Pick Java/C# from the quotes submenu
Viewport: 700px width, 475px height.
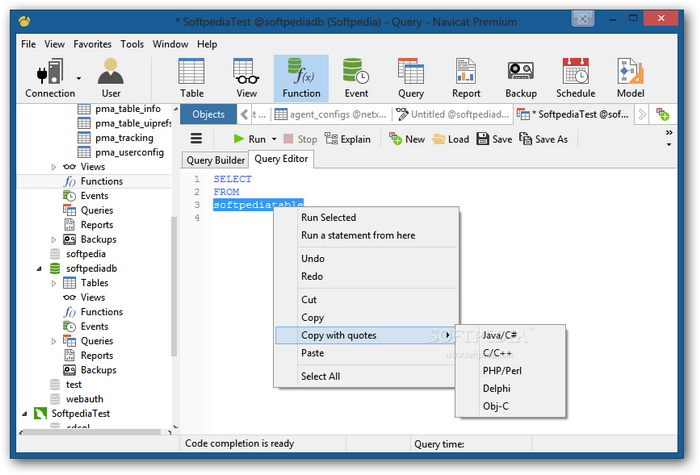click(x=502, y=334)
